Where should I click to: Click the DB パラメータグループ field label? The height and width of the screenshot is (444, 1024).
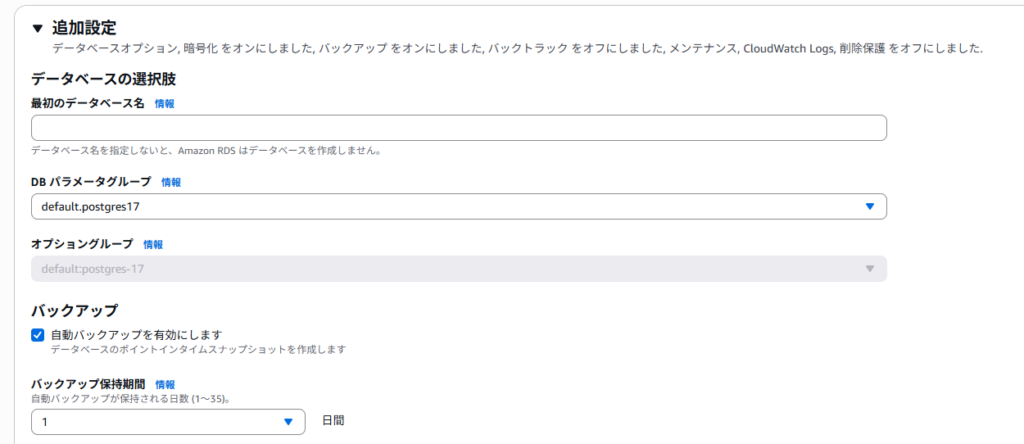click(91, 182)
